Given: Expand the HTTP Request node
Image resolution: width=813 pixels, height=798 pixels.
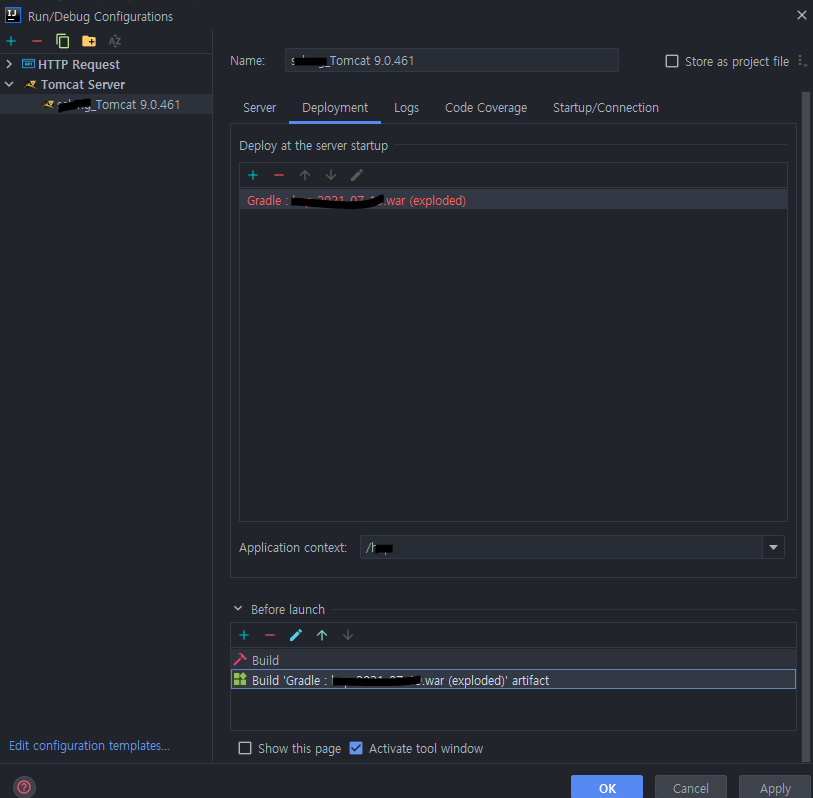Looking at the screenshot, I should 8,63.
